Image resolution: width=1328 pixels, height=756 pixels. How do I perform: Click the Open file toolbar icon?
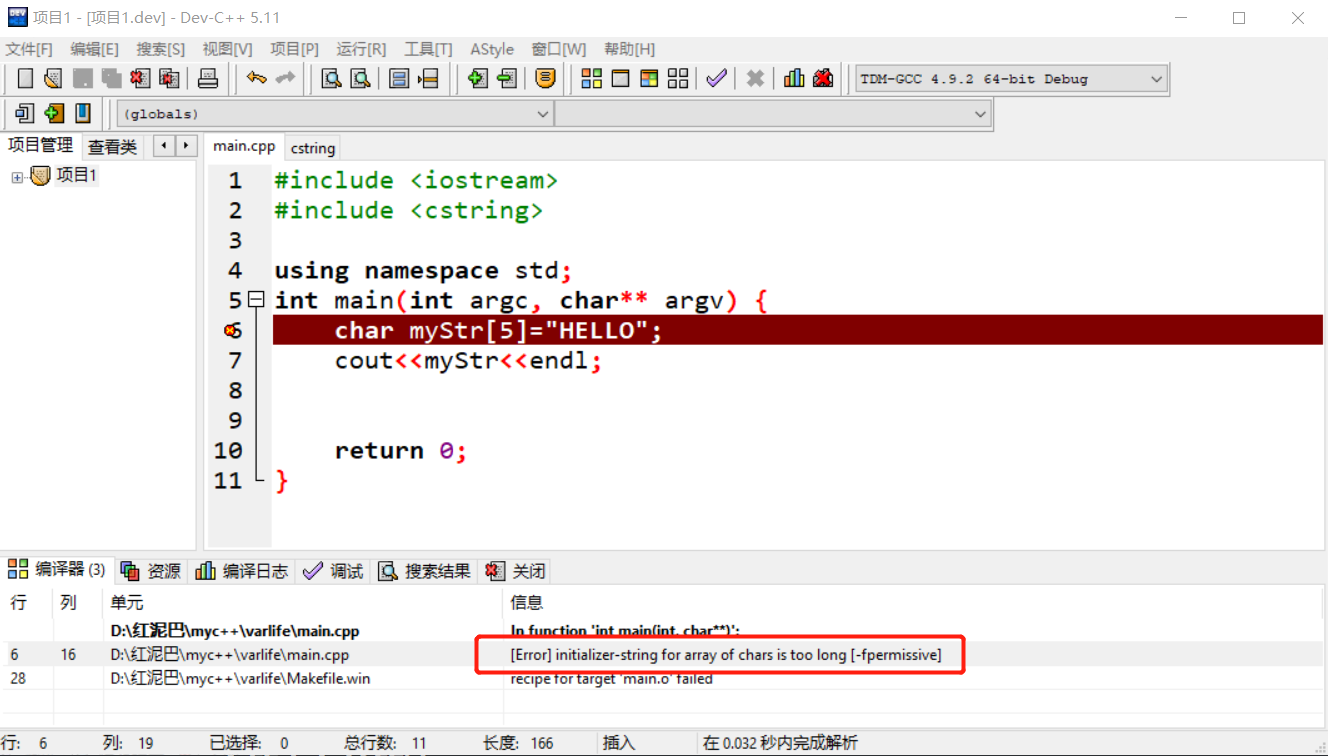[53, 78]
